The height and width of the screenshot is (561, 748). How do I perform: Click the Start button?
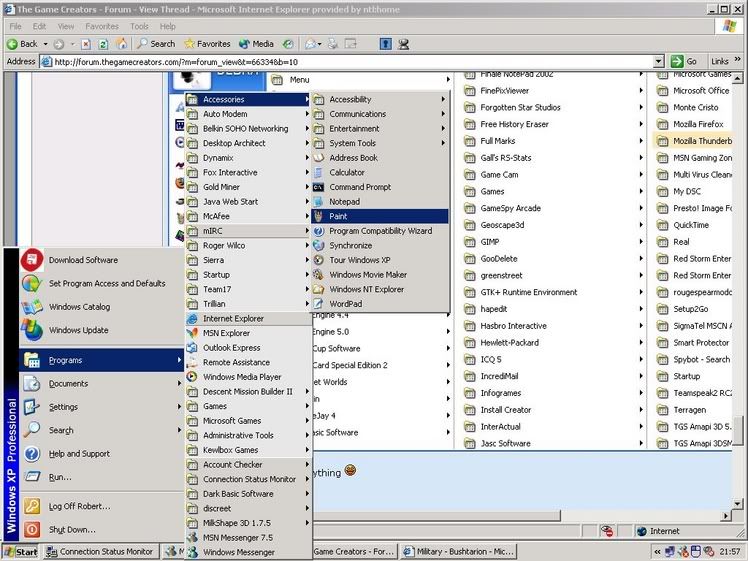pyautogui.click(x=20, y=552)
